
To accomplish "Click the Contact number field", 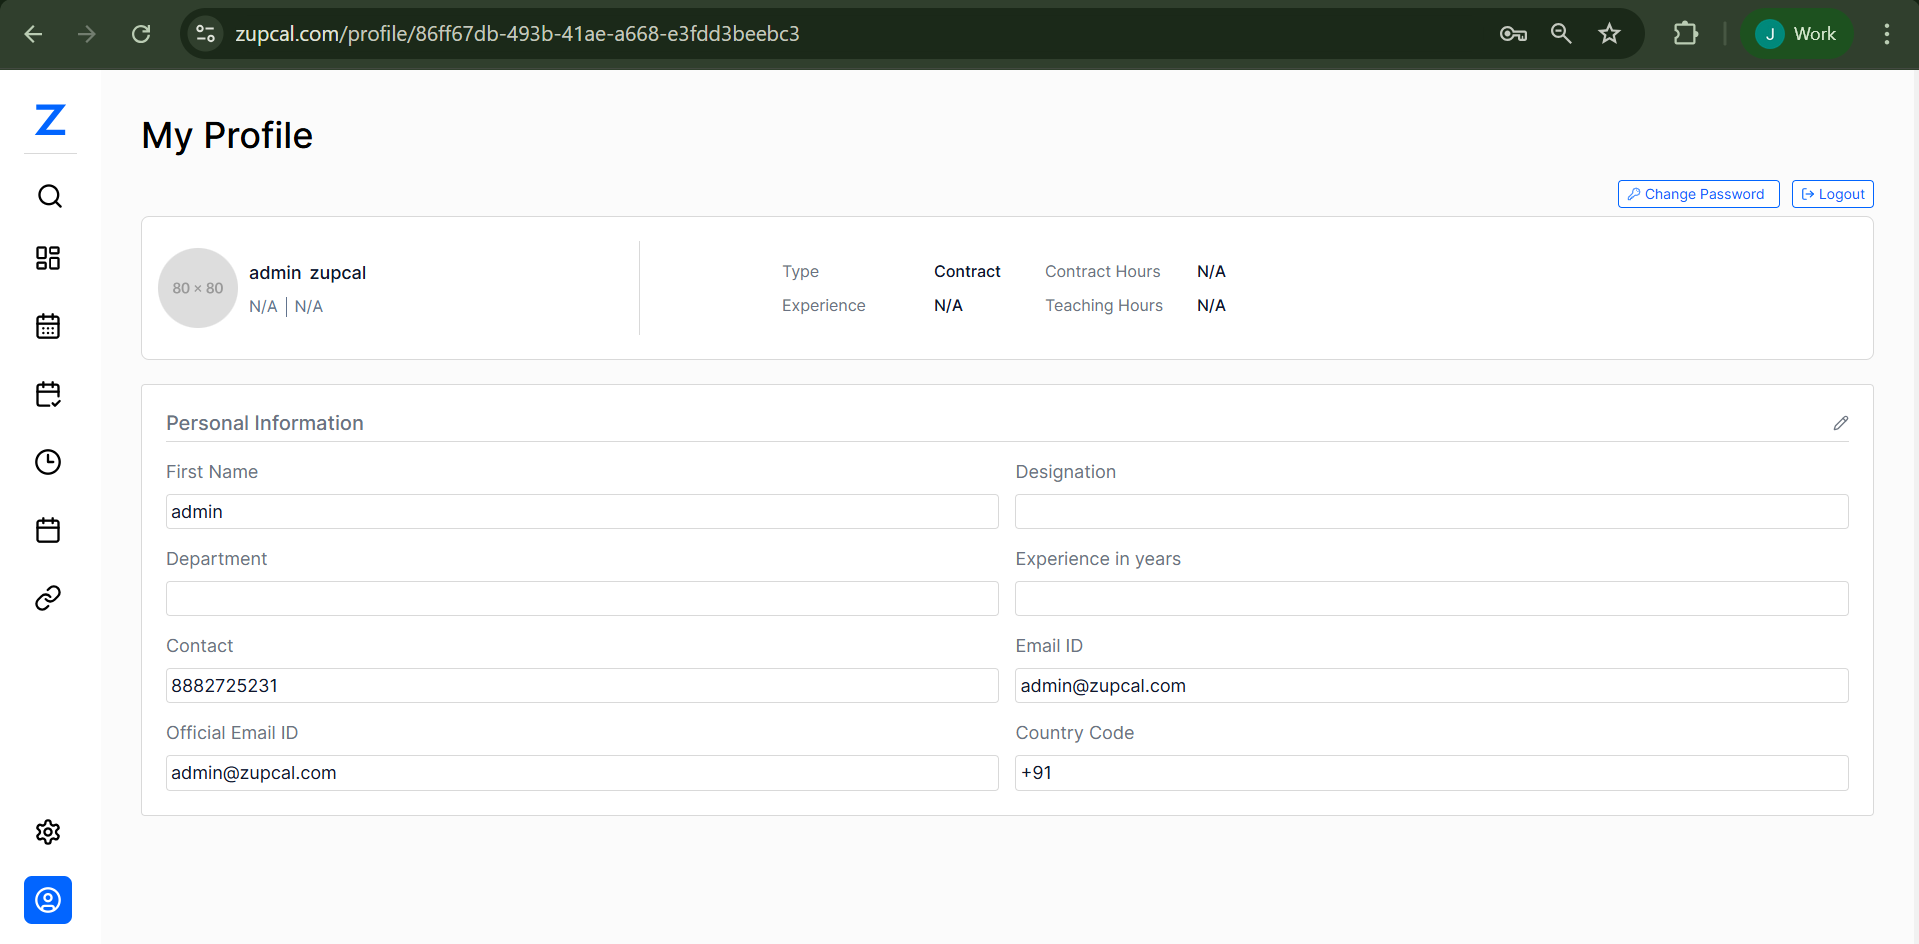I will pyautogui.click(x=581, y=686).
